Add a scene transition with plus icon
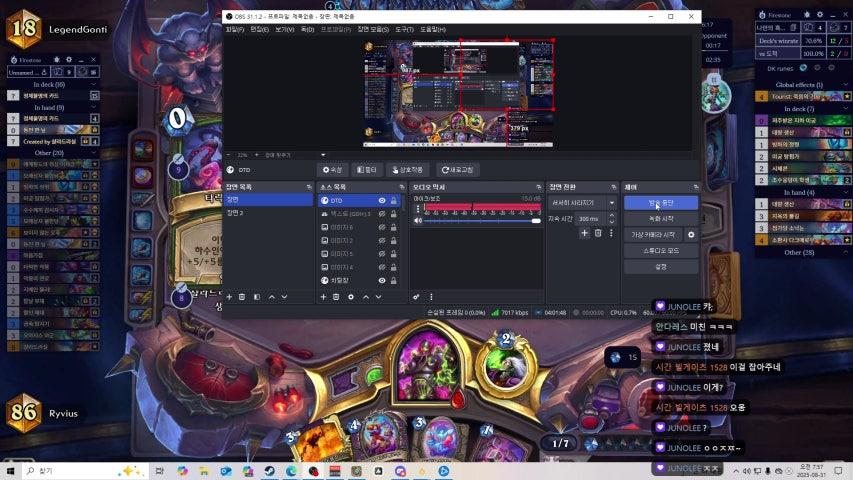Image resolution: width=853 pixels, height=480 pixels. [584, 233]
